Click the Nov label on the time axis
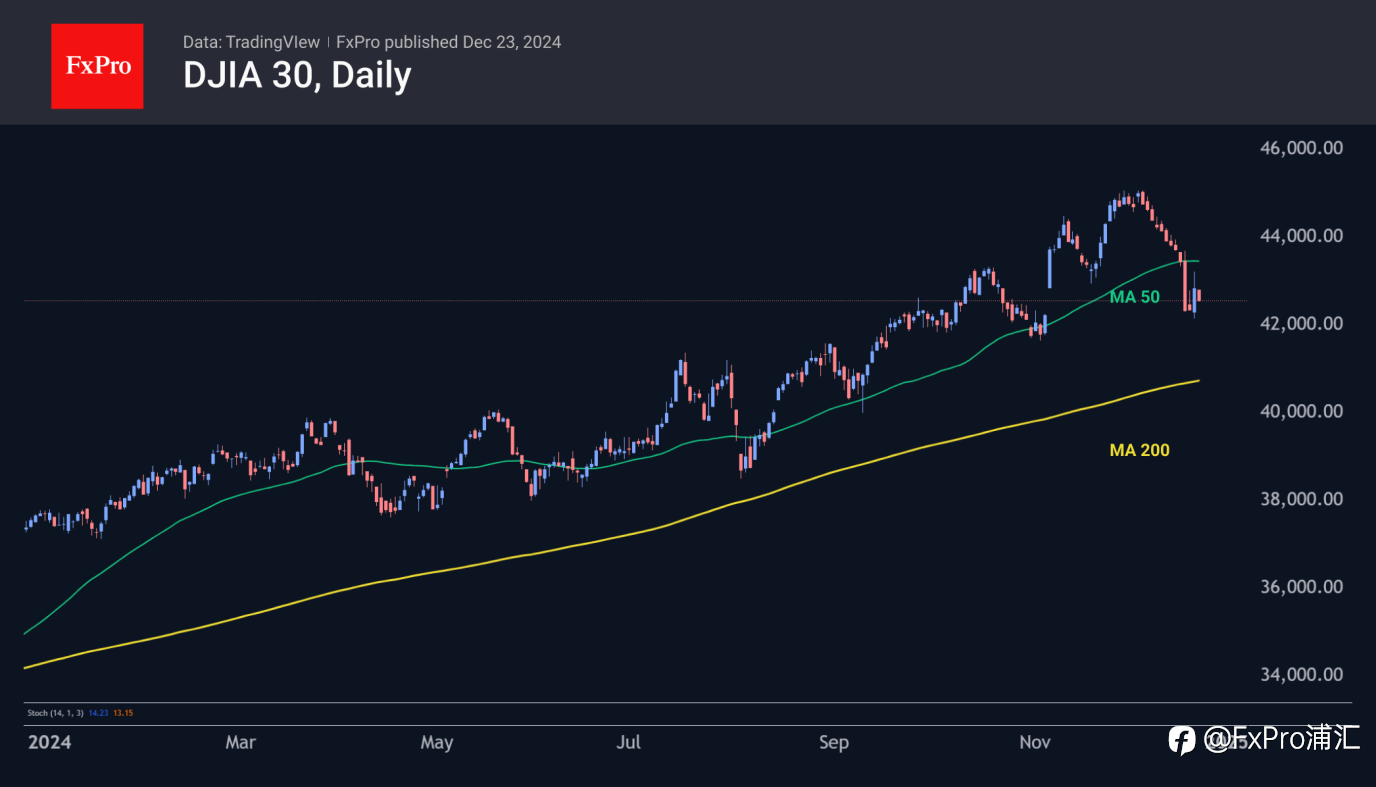This screenshot has height=787, width=1376. click(x=1035, y=742)
